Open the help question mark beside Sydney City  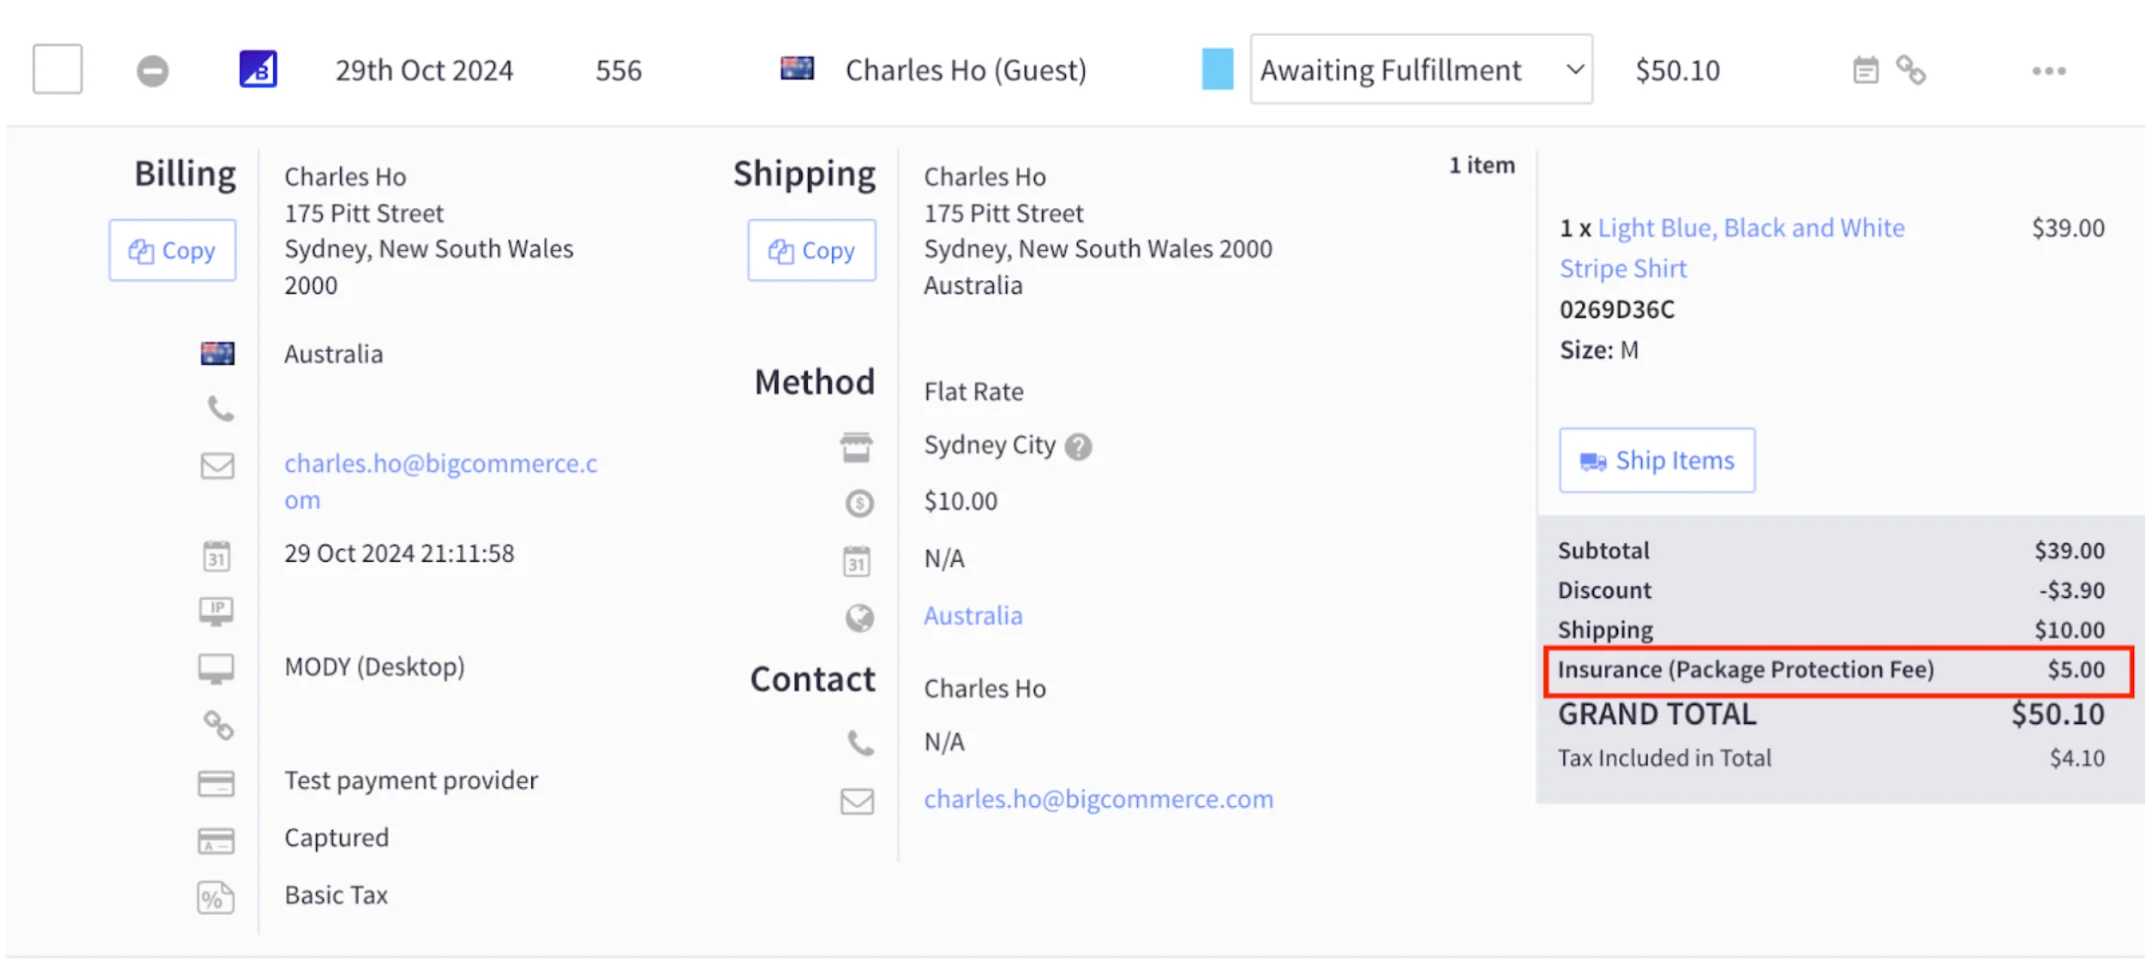[x=1078, y=446]
